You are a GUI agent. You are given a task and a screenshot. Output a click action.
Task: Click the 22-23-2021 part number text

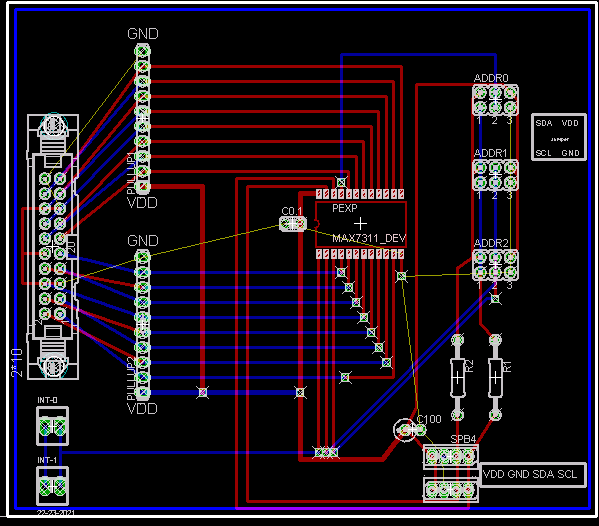tap(56, 513)
